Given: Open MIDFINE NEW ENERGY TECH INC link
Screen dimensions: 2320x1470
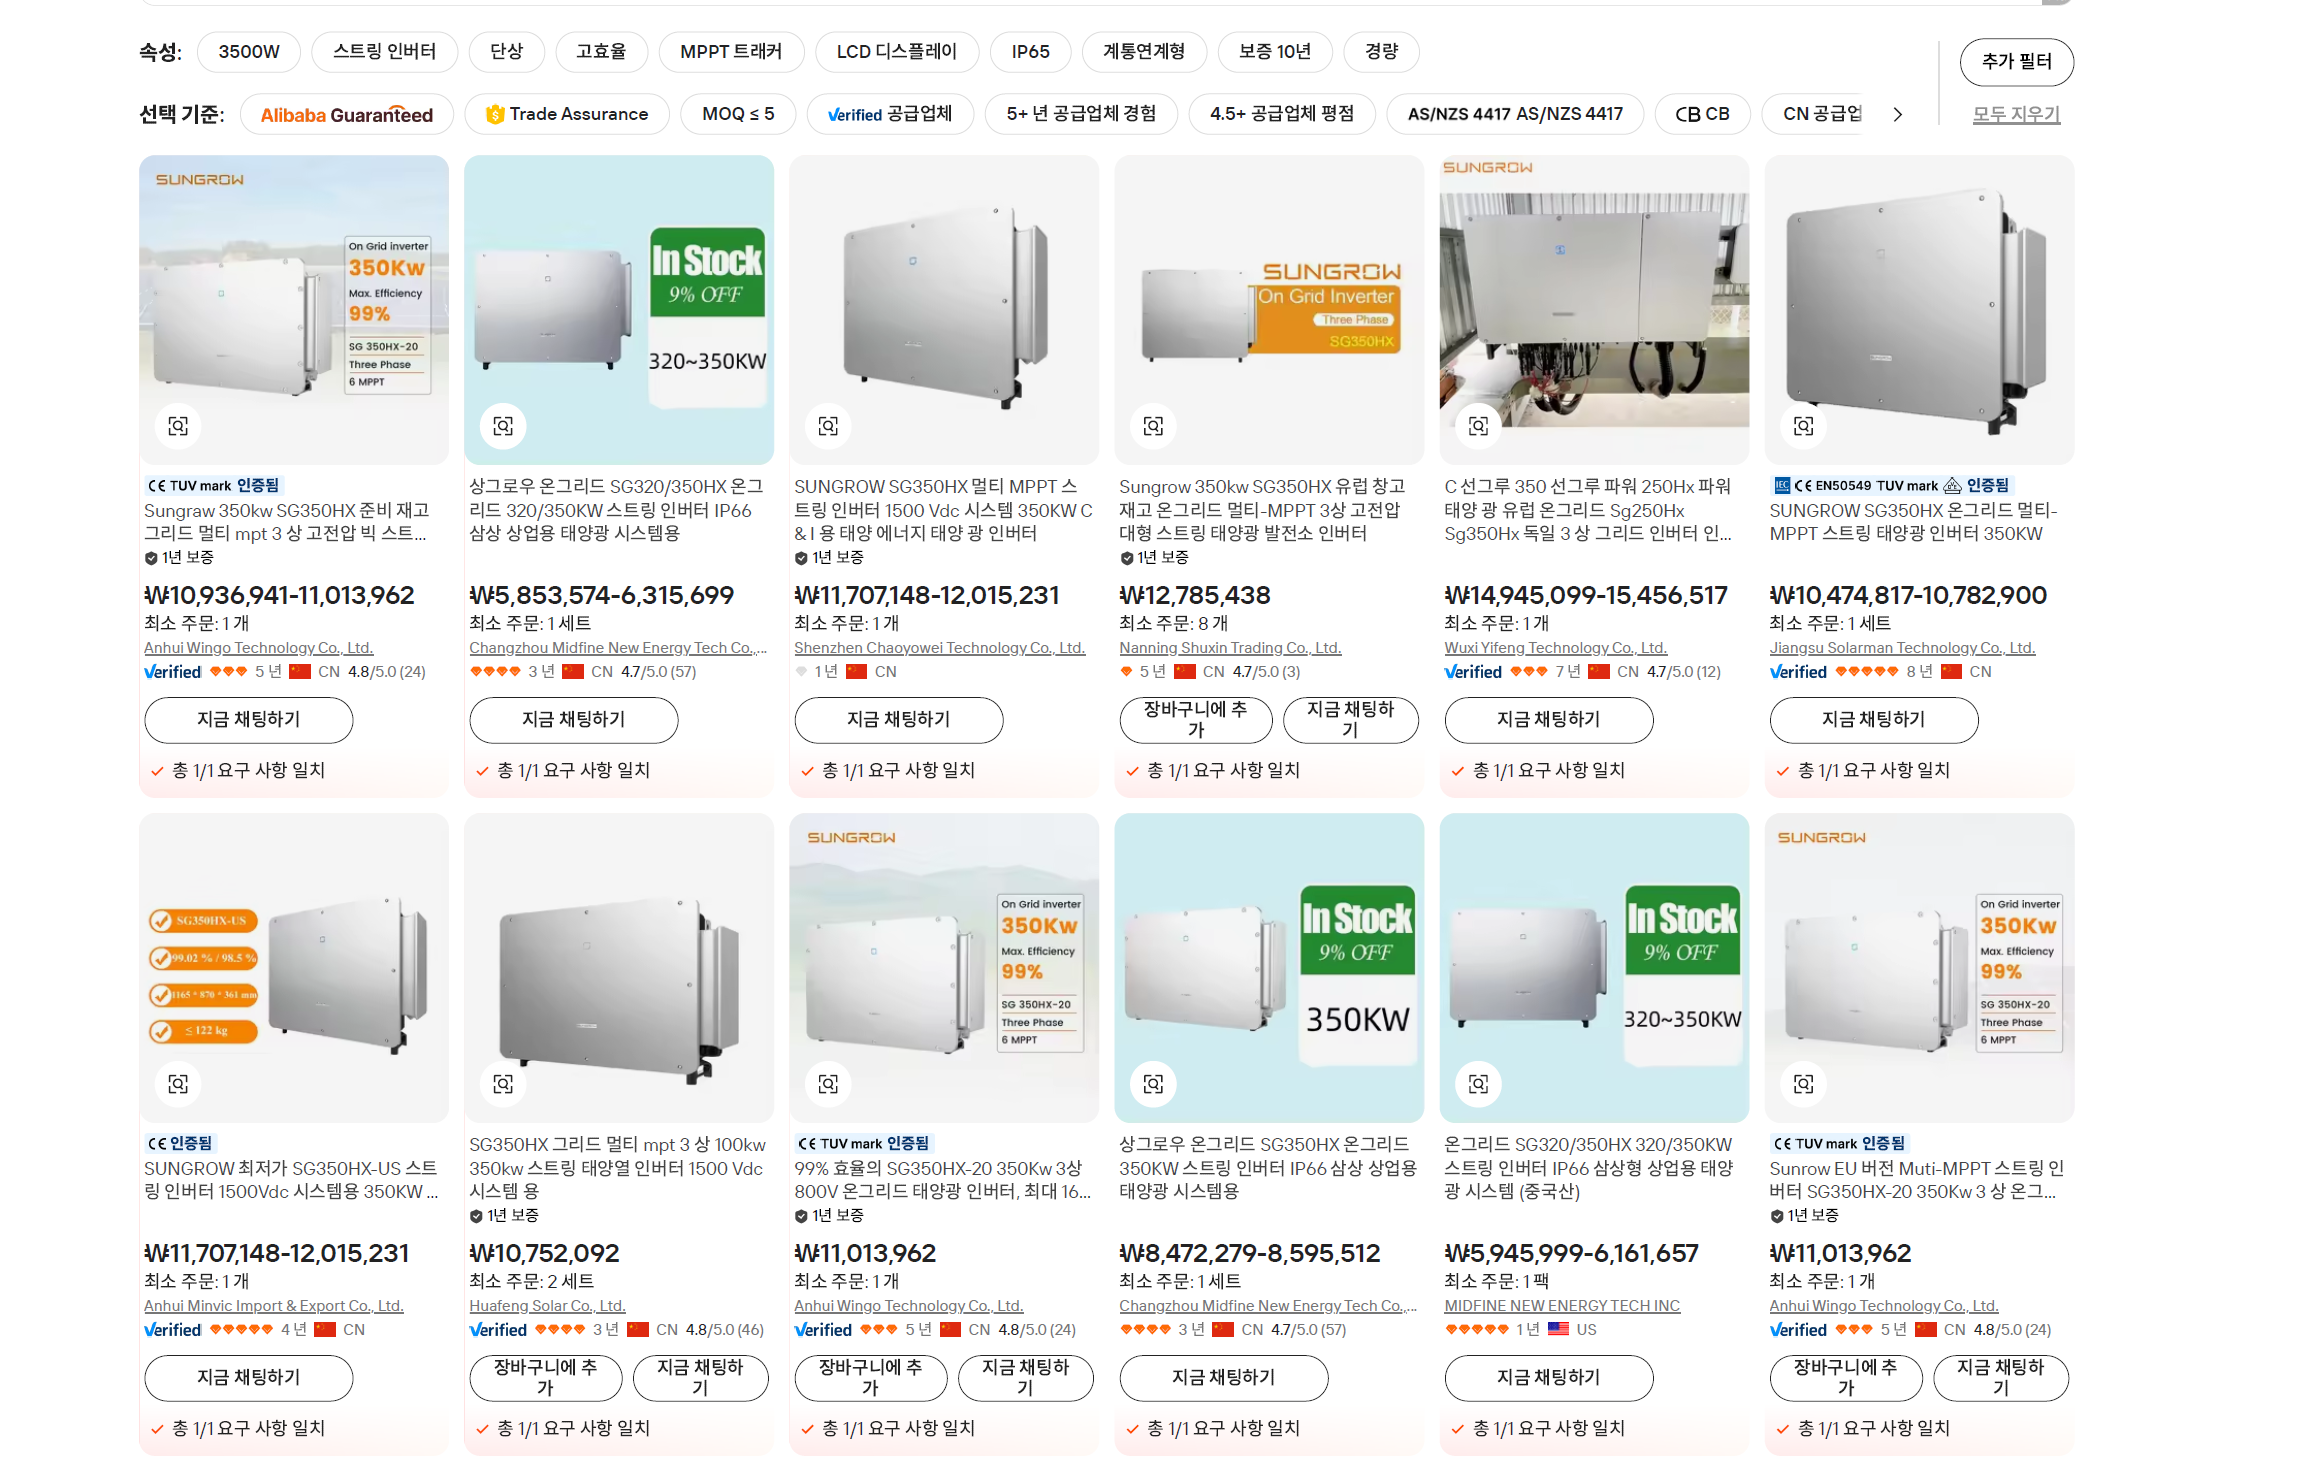Looking at the screenshot, I should click(x=1562, y=1306).
